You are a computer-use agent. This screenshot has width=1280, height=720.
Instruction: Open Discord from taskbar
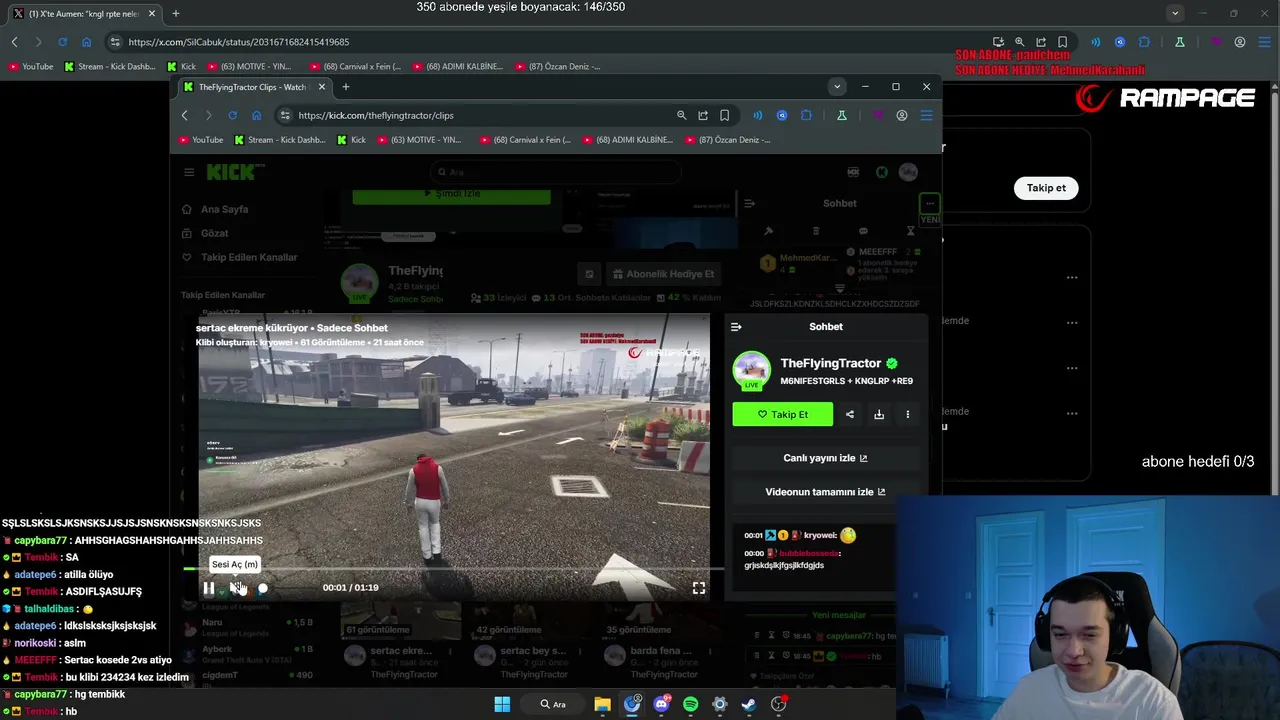[661, 704]
